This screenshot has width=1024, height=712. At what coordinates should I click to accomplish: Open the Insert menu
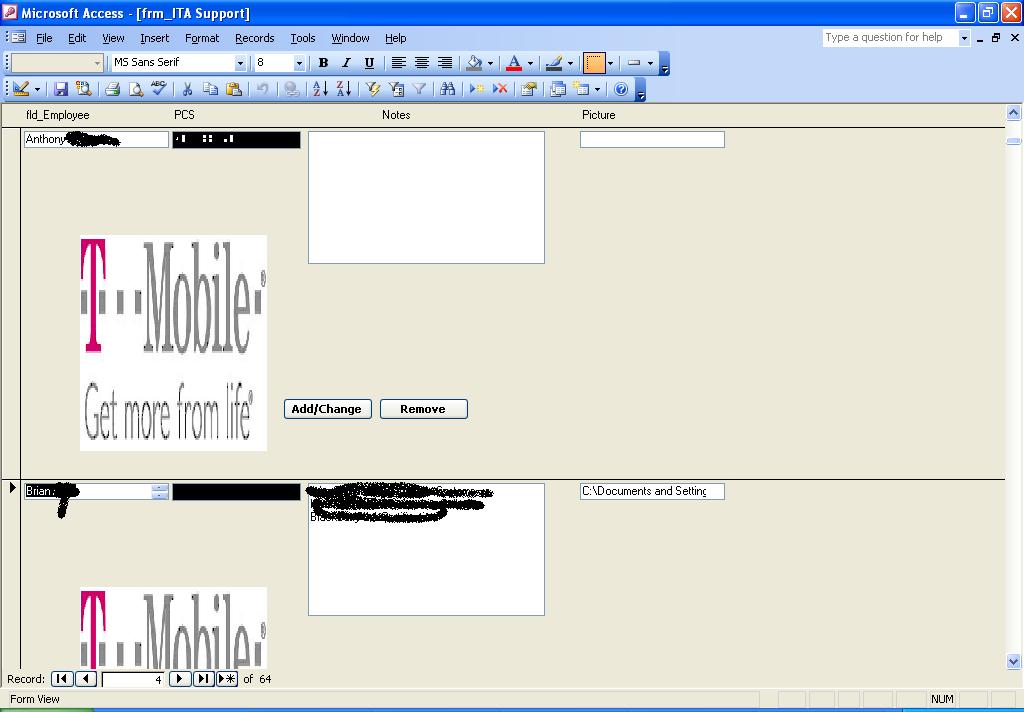coord(155,38)
